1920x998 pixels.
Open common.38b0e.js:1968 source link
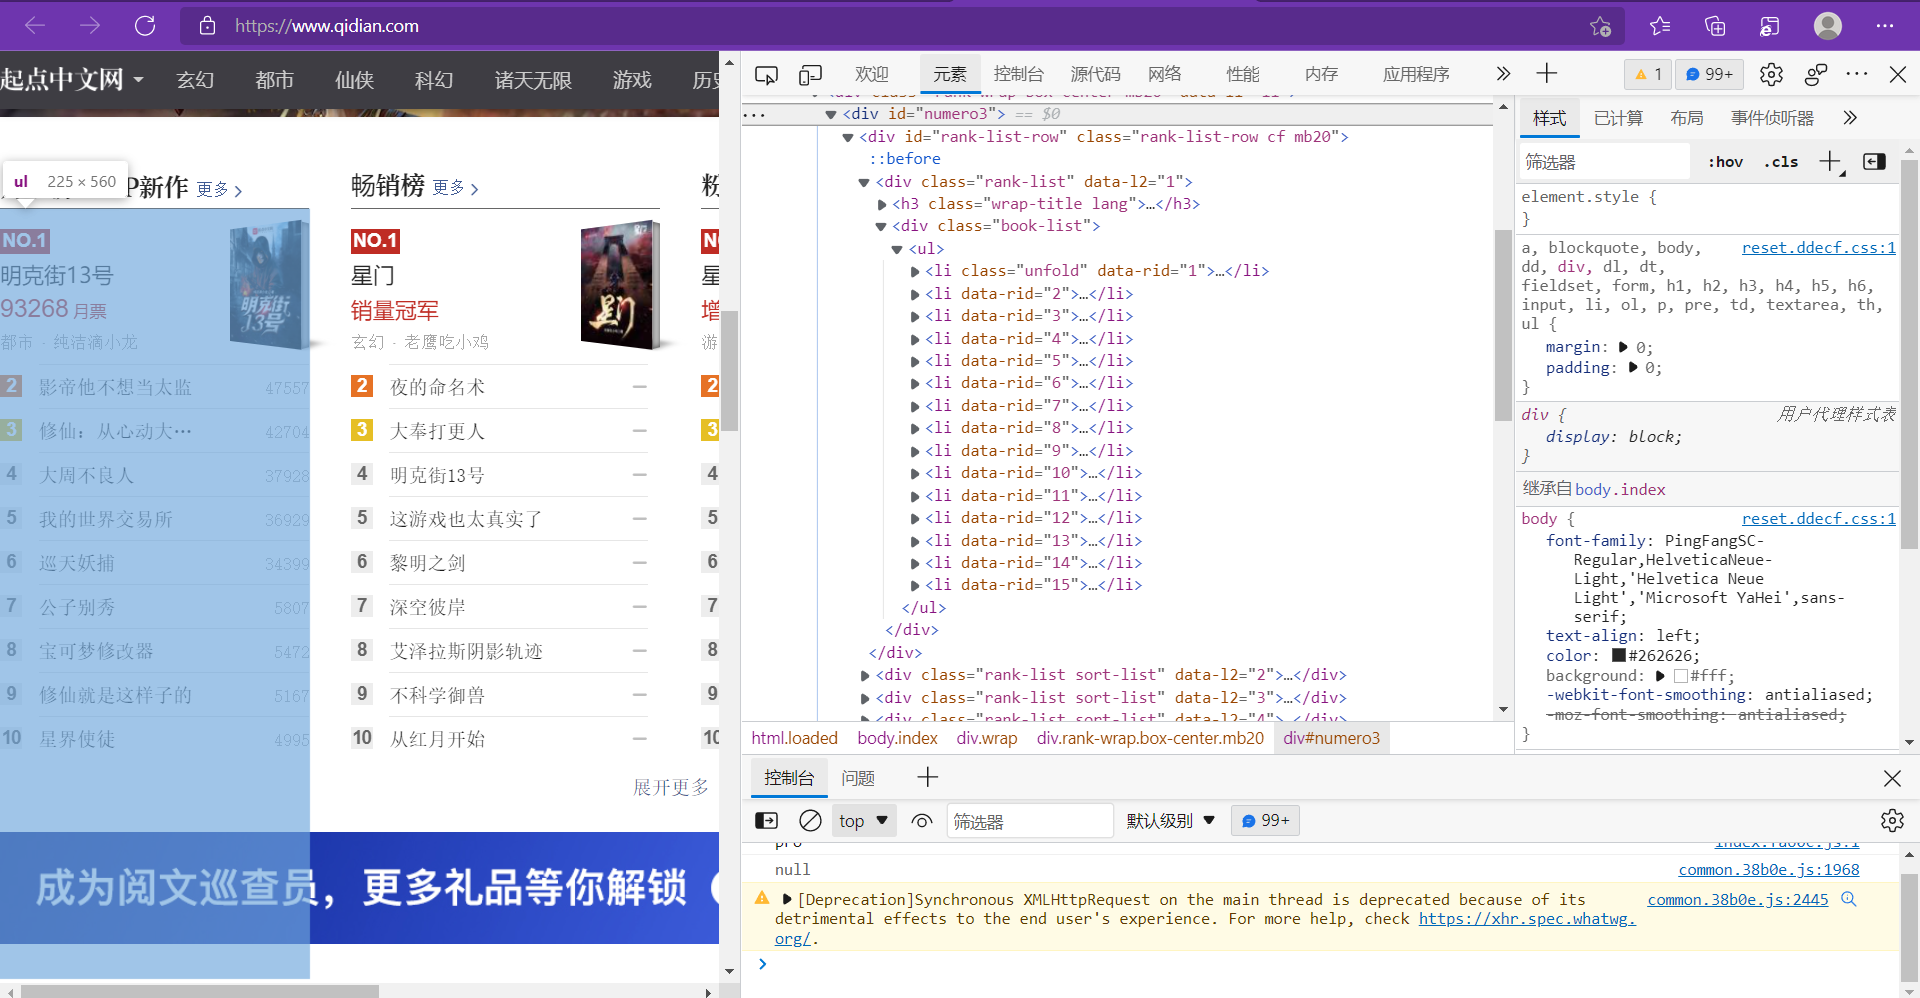pyautogui.click(x=1769, y=870)
